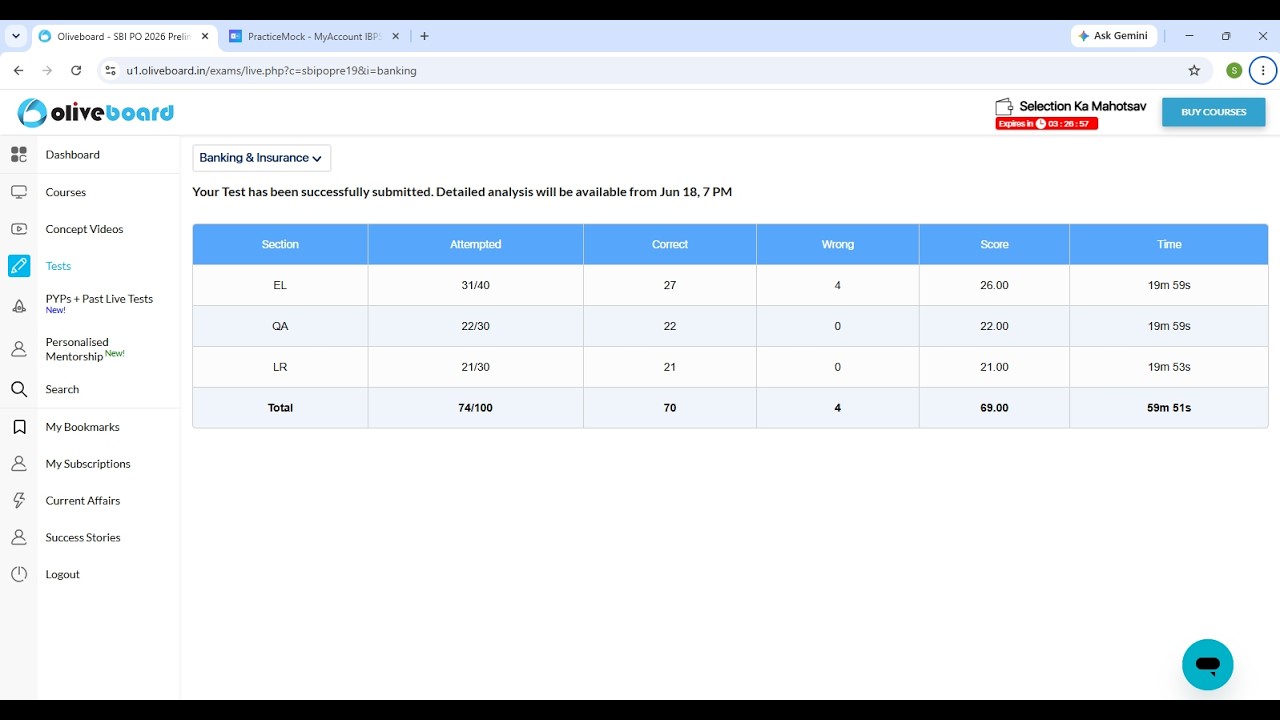Open Chrome three-dot menu

point(1264,71)
